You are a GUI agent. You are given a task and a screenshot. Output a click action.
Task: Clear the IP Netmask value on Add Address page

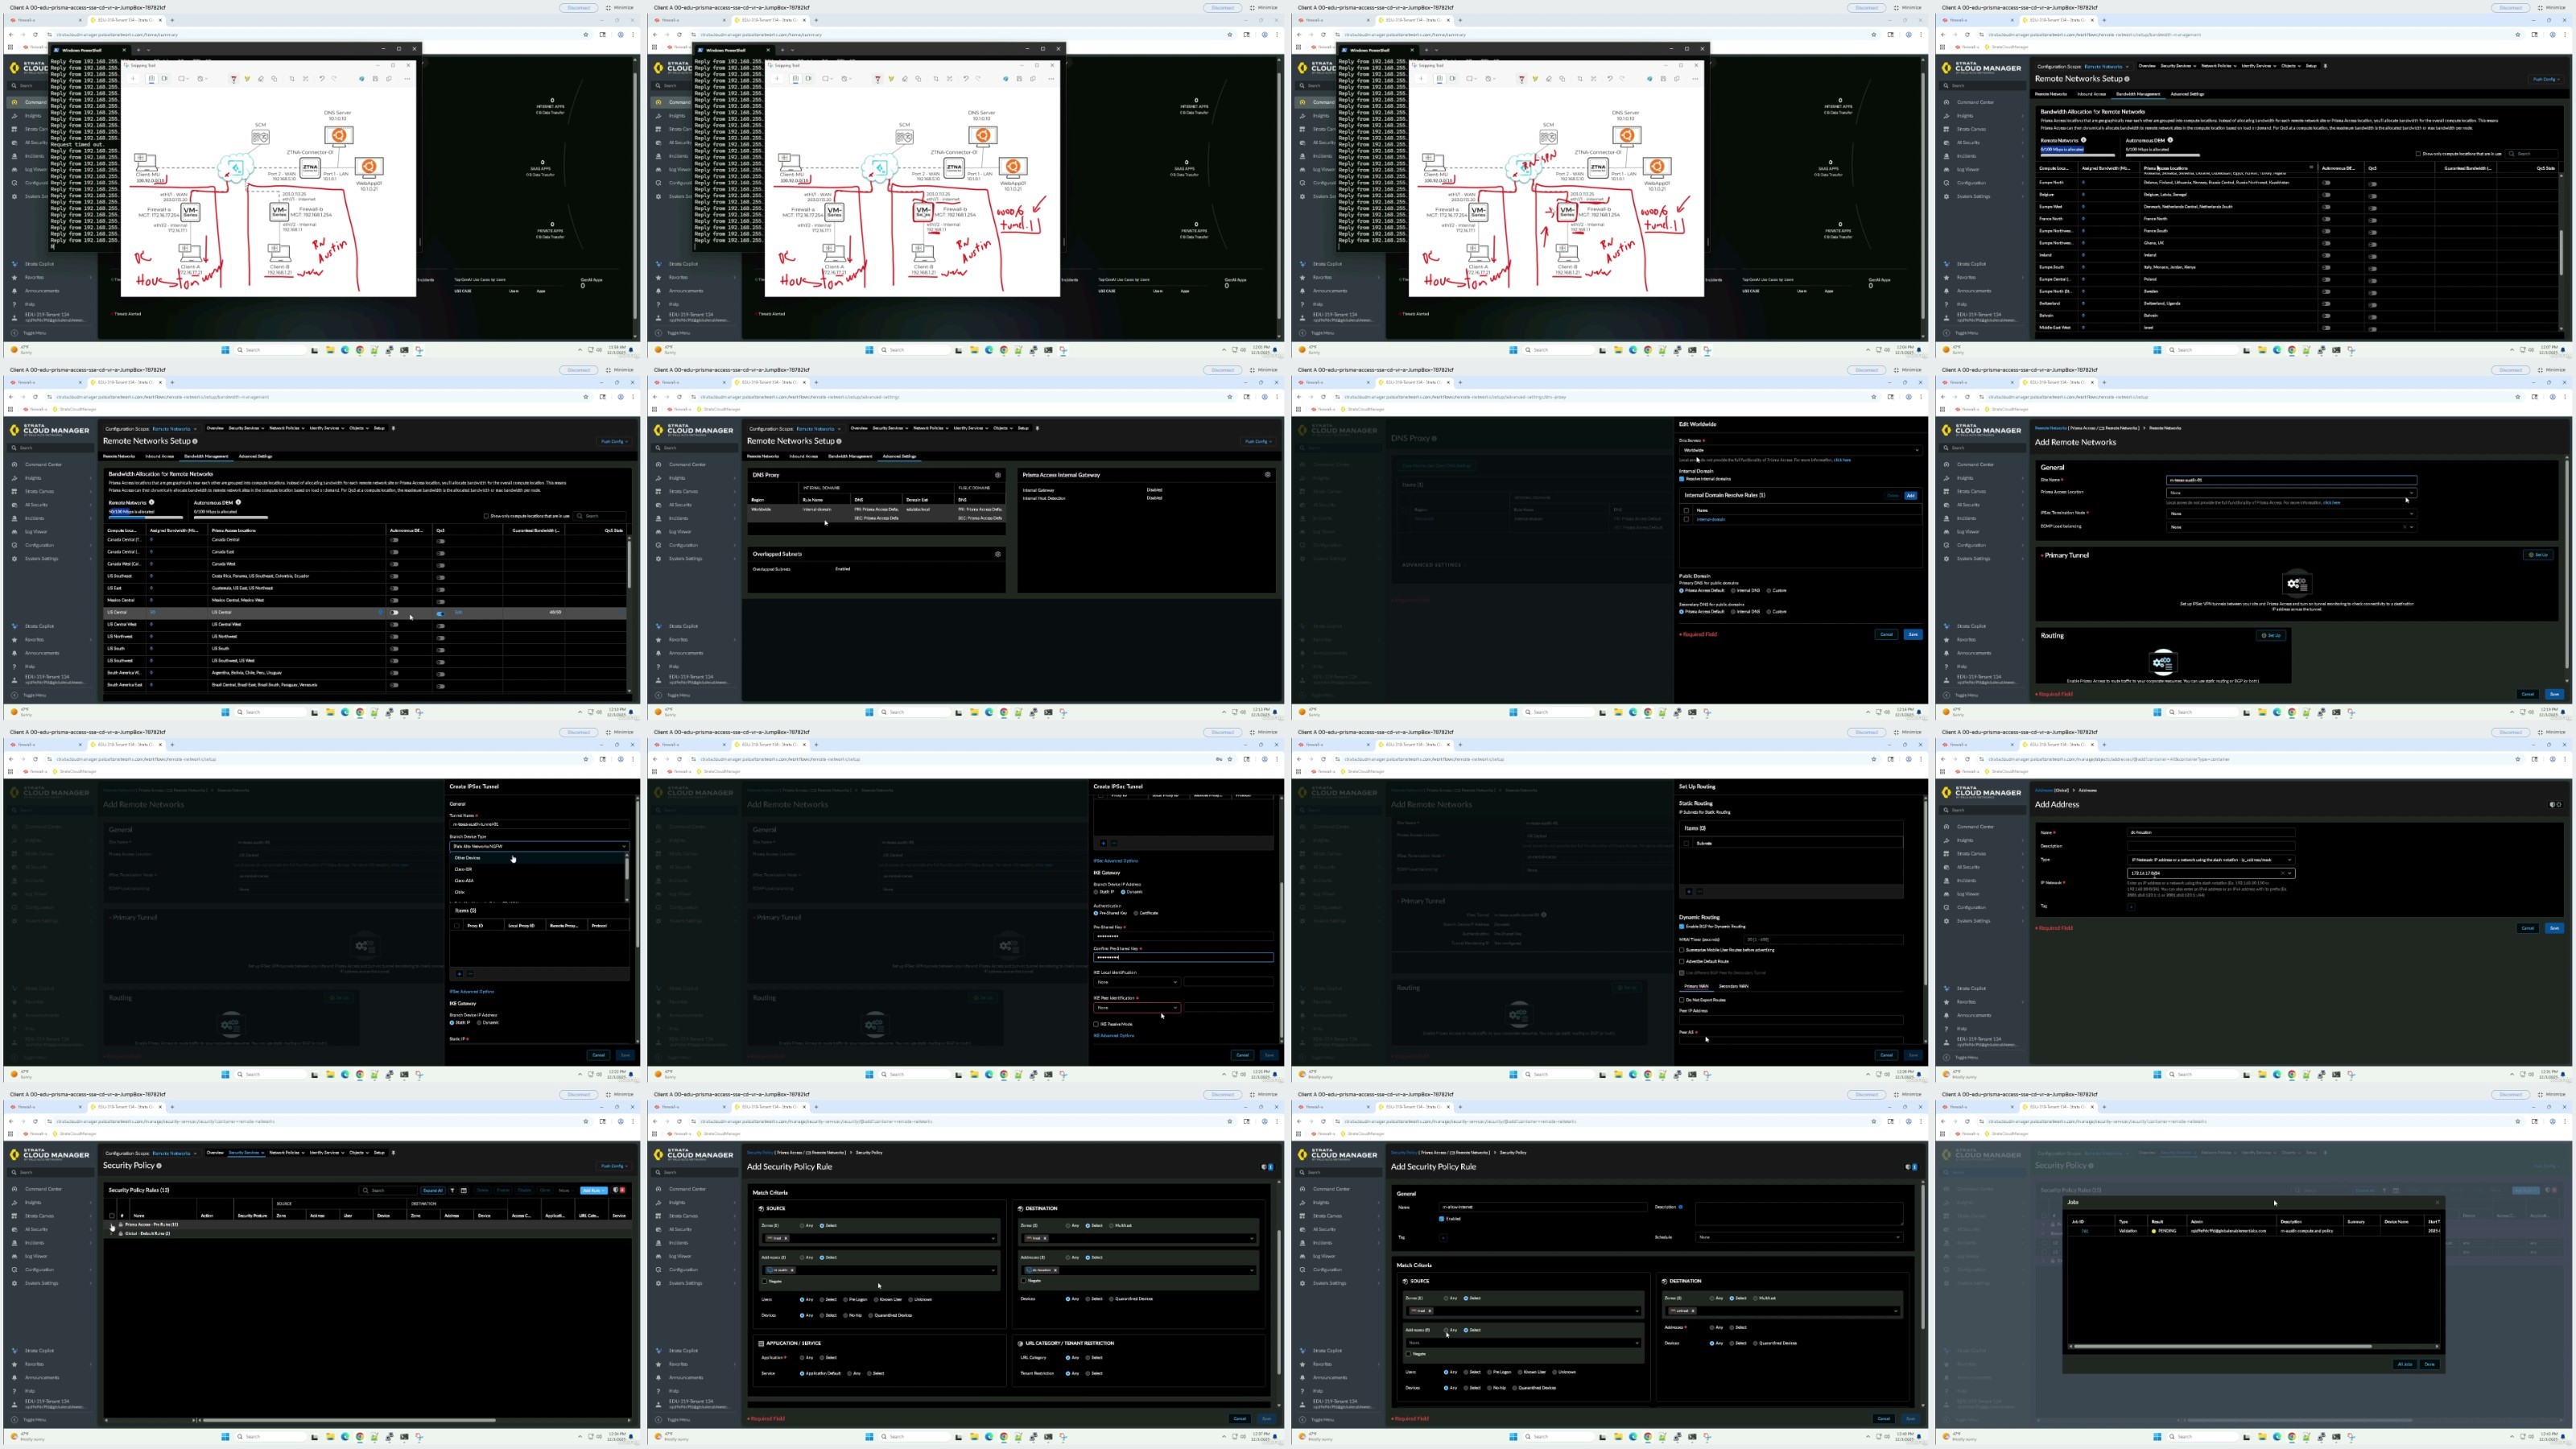pyautogui.click(x=2283, y=873)
